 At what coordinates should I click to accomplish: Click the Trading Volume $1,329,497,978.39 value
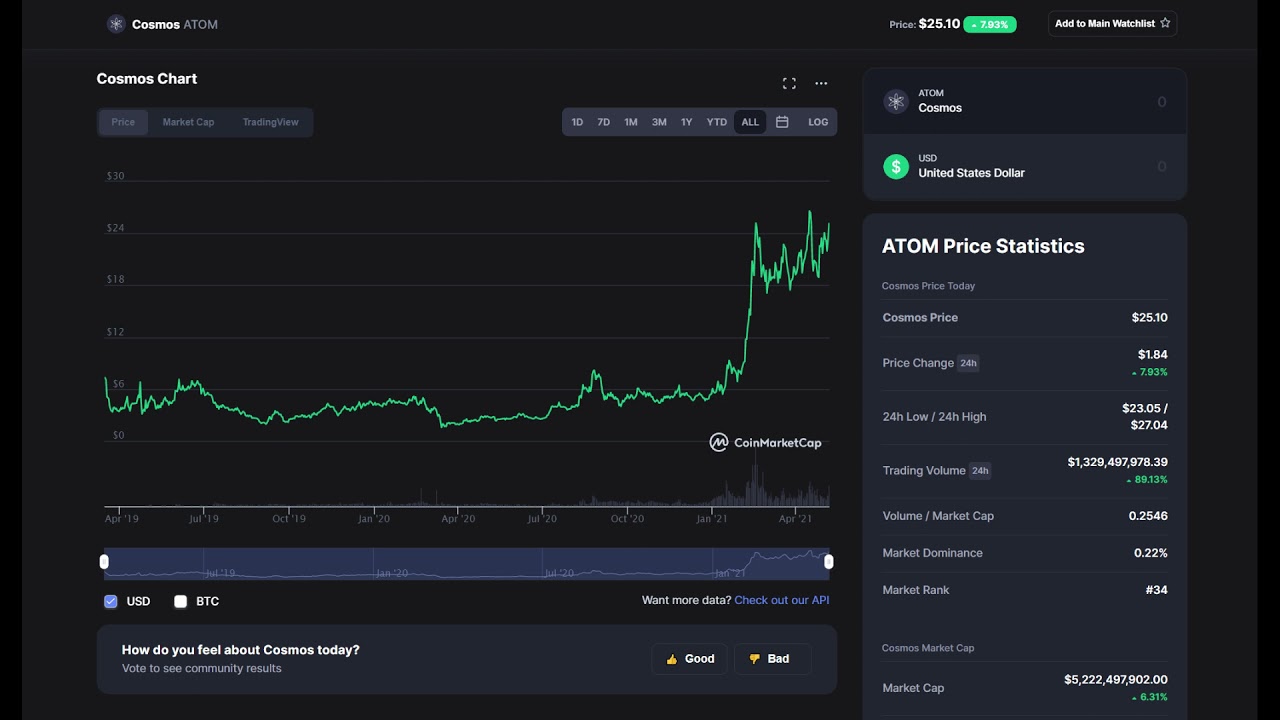click(1117, 462)
